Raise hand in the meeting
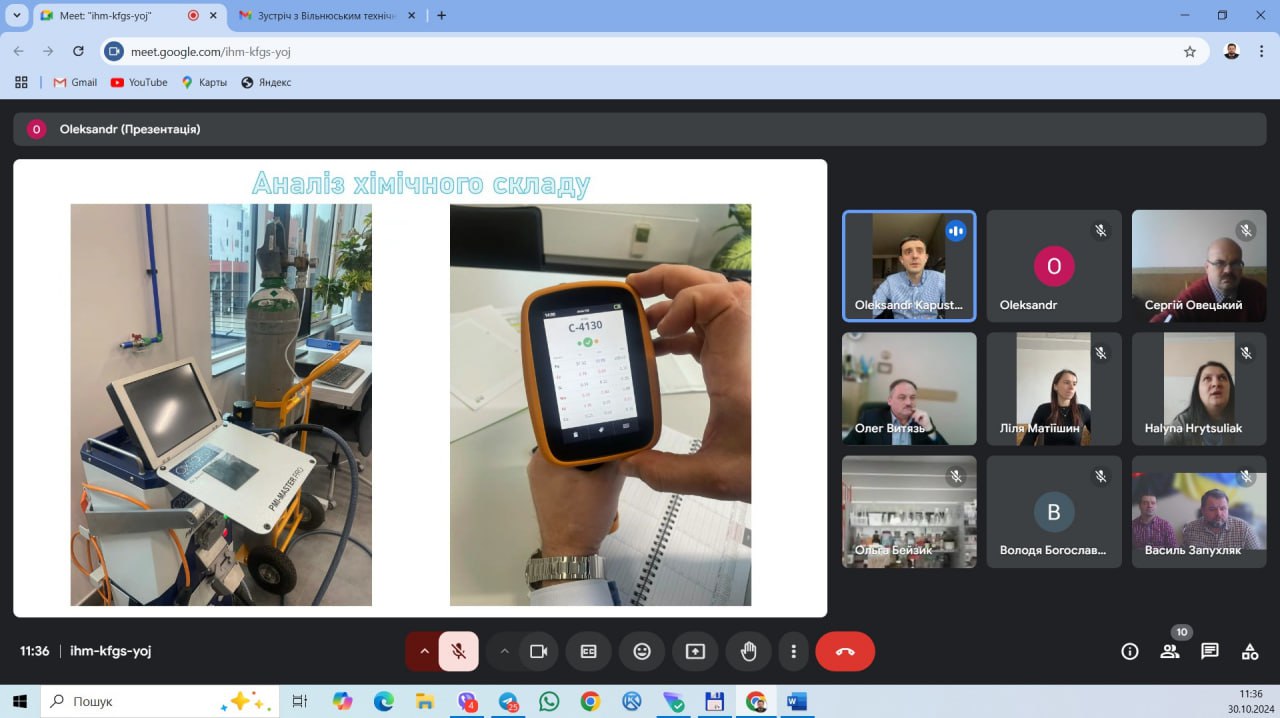 [x=748, y=651]
